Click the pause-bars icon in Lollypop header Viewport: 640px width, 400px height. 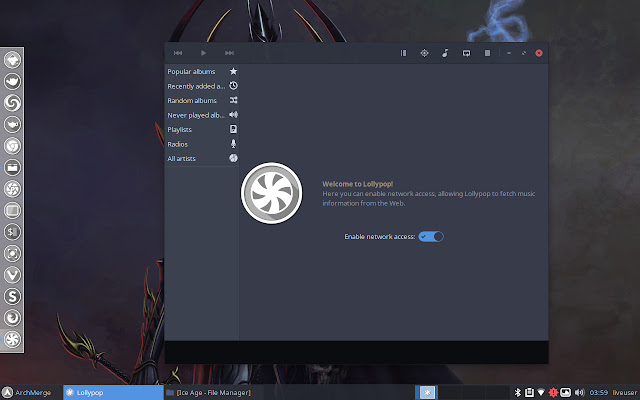403,53
